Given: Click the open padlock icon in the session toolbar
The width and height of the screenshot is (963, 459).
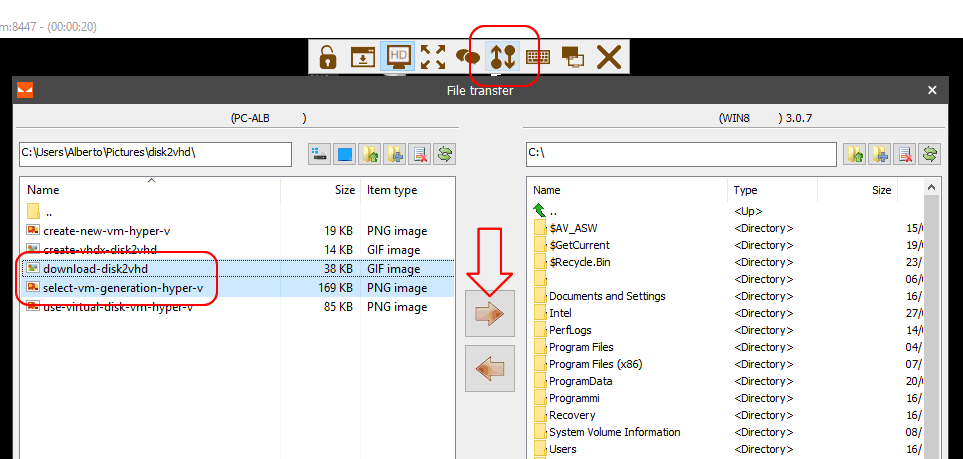Looking at the screenshot, I should coord(329,57).
